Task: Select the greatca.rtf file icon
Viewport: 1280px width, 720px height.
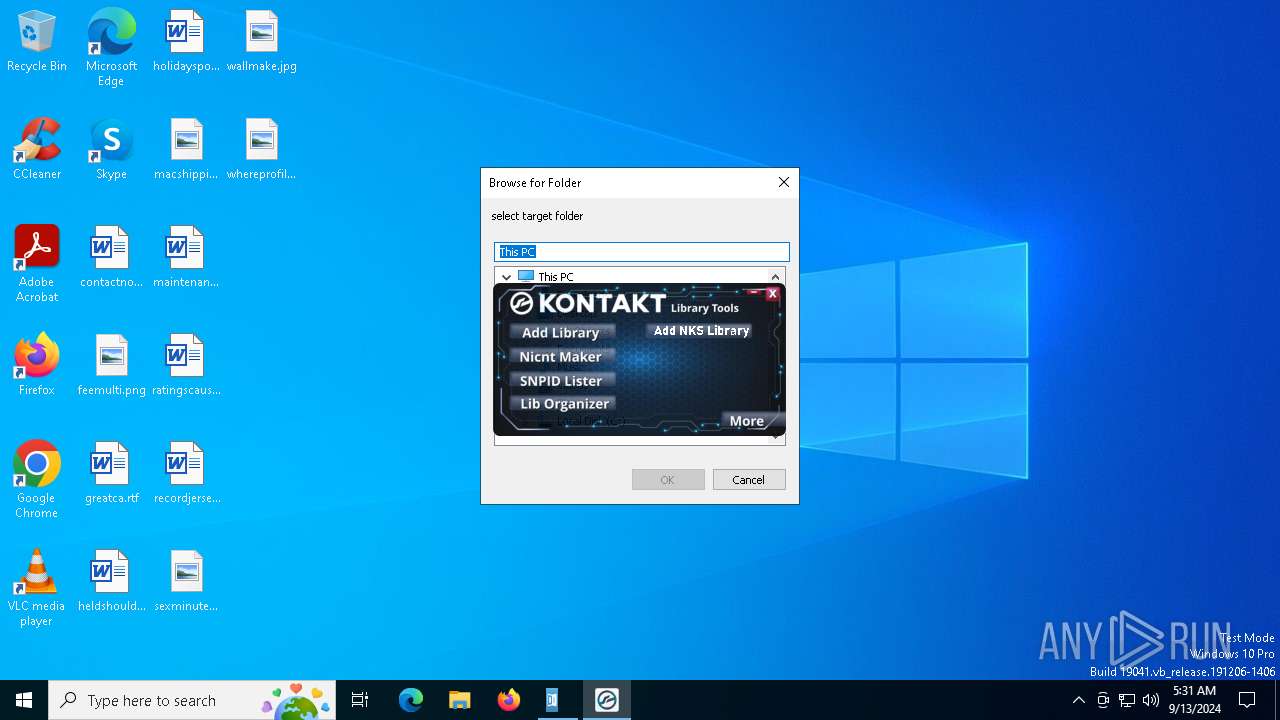Action: tap(111, 473)
